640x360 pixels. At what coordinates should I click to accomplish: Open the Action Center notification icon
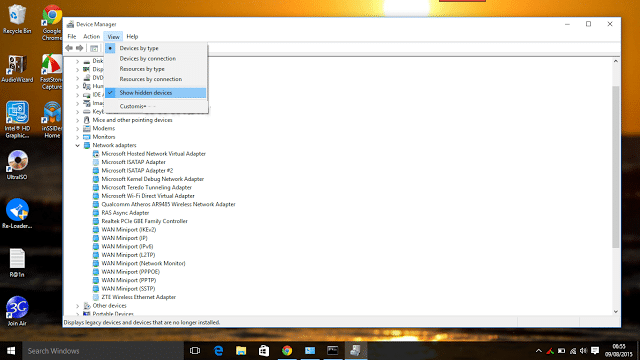[x=595, y=351]
